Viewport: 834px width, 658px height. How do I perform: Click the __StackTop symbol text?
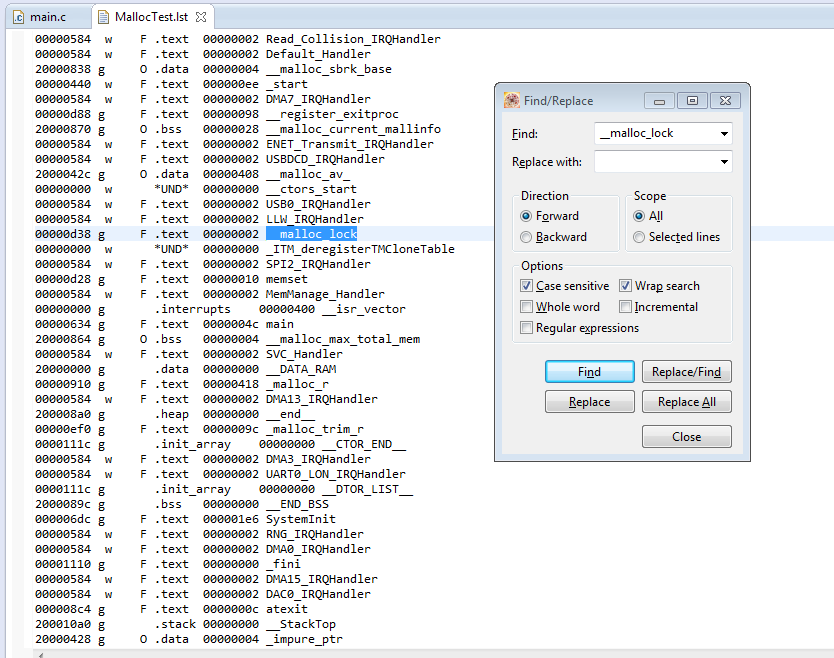pos(301,624)
